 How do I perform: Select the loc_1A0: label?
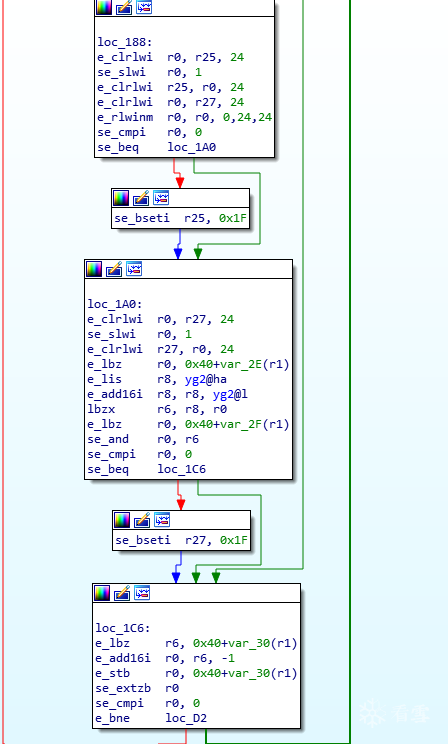click(x=115, y=304)
